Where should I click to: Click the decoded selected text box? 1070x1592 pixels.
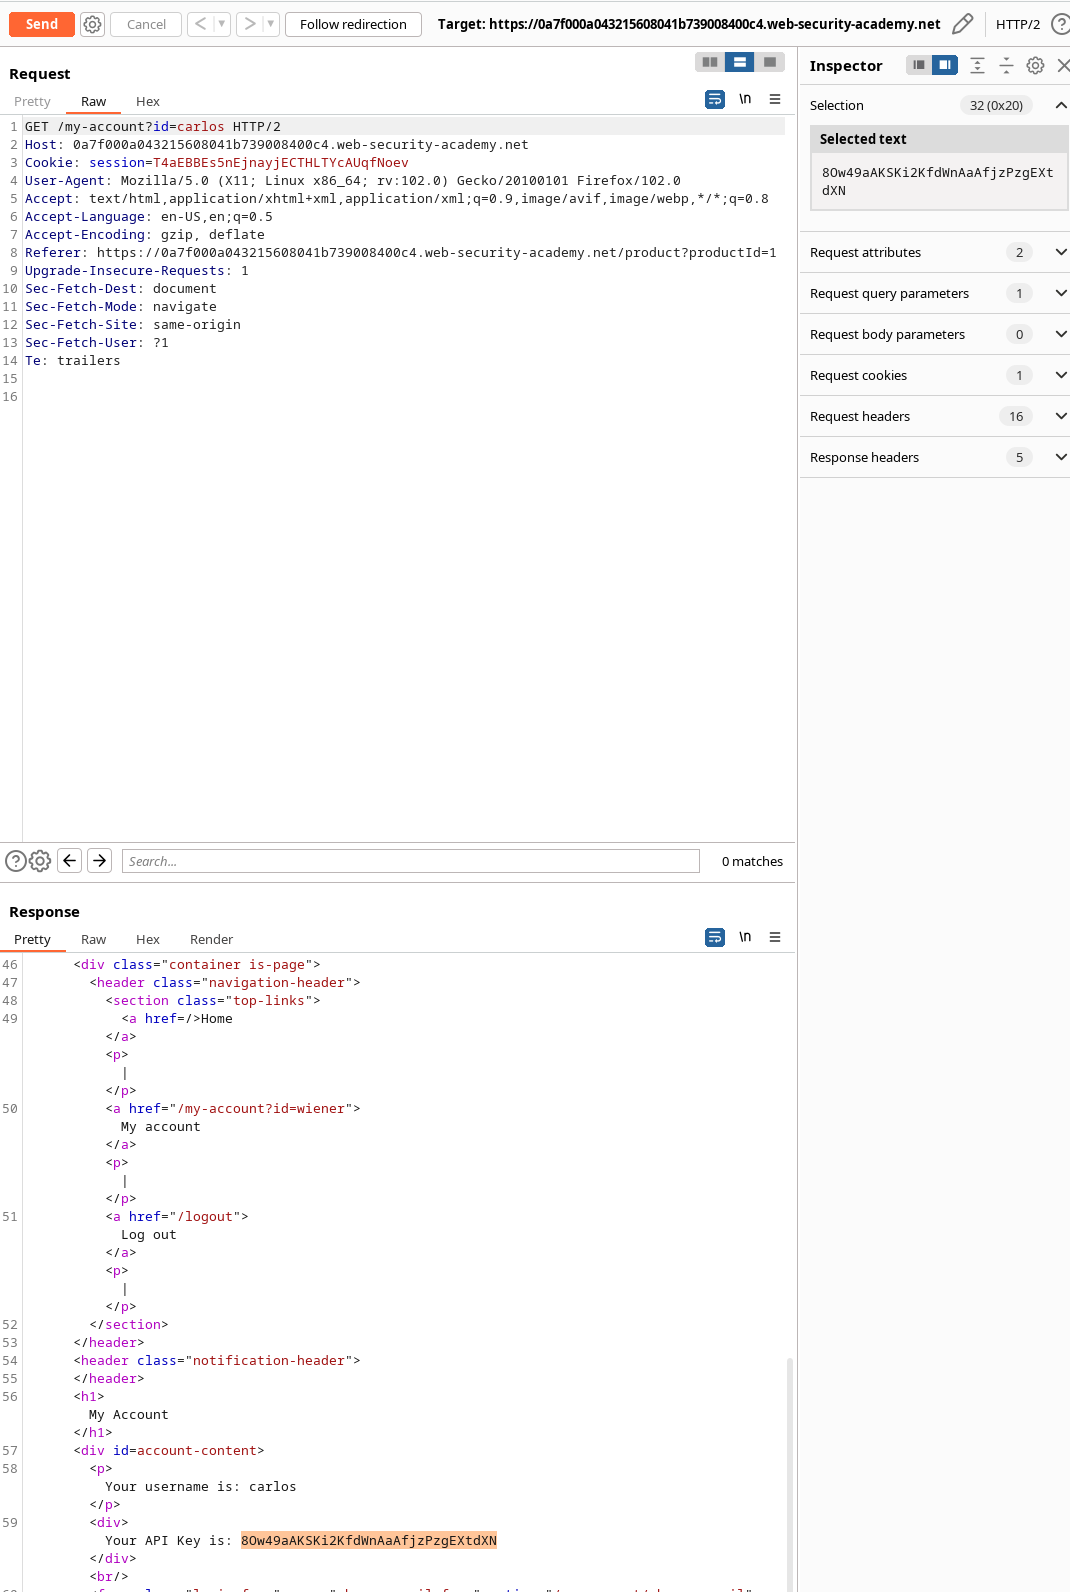click(939, 181)
